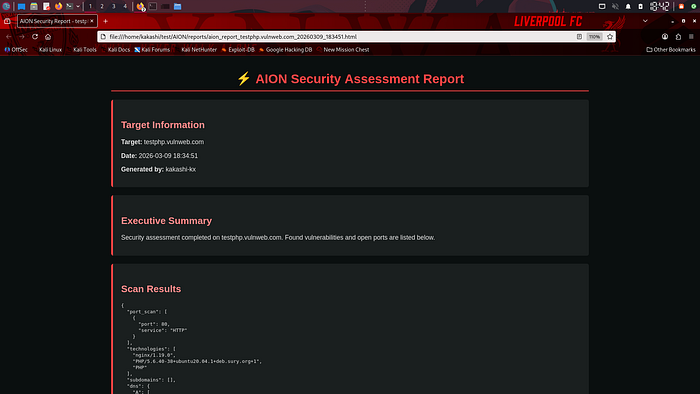Click the display tray icon

602,6
